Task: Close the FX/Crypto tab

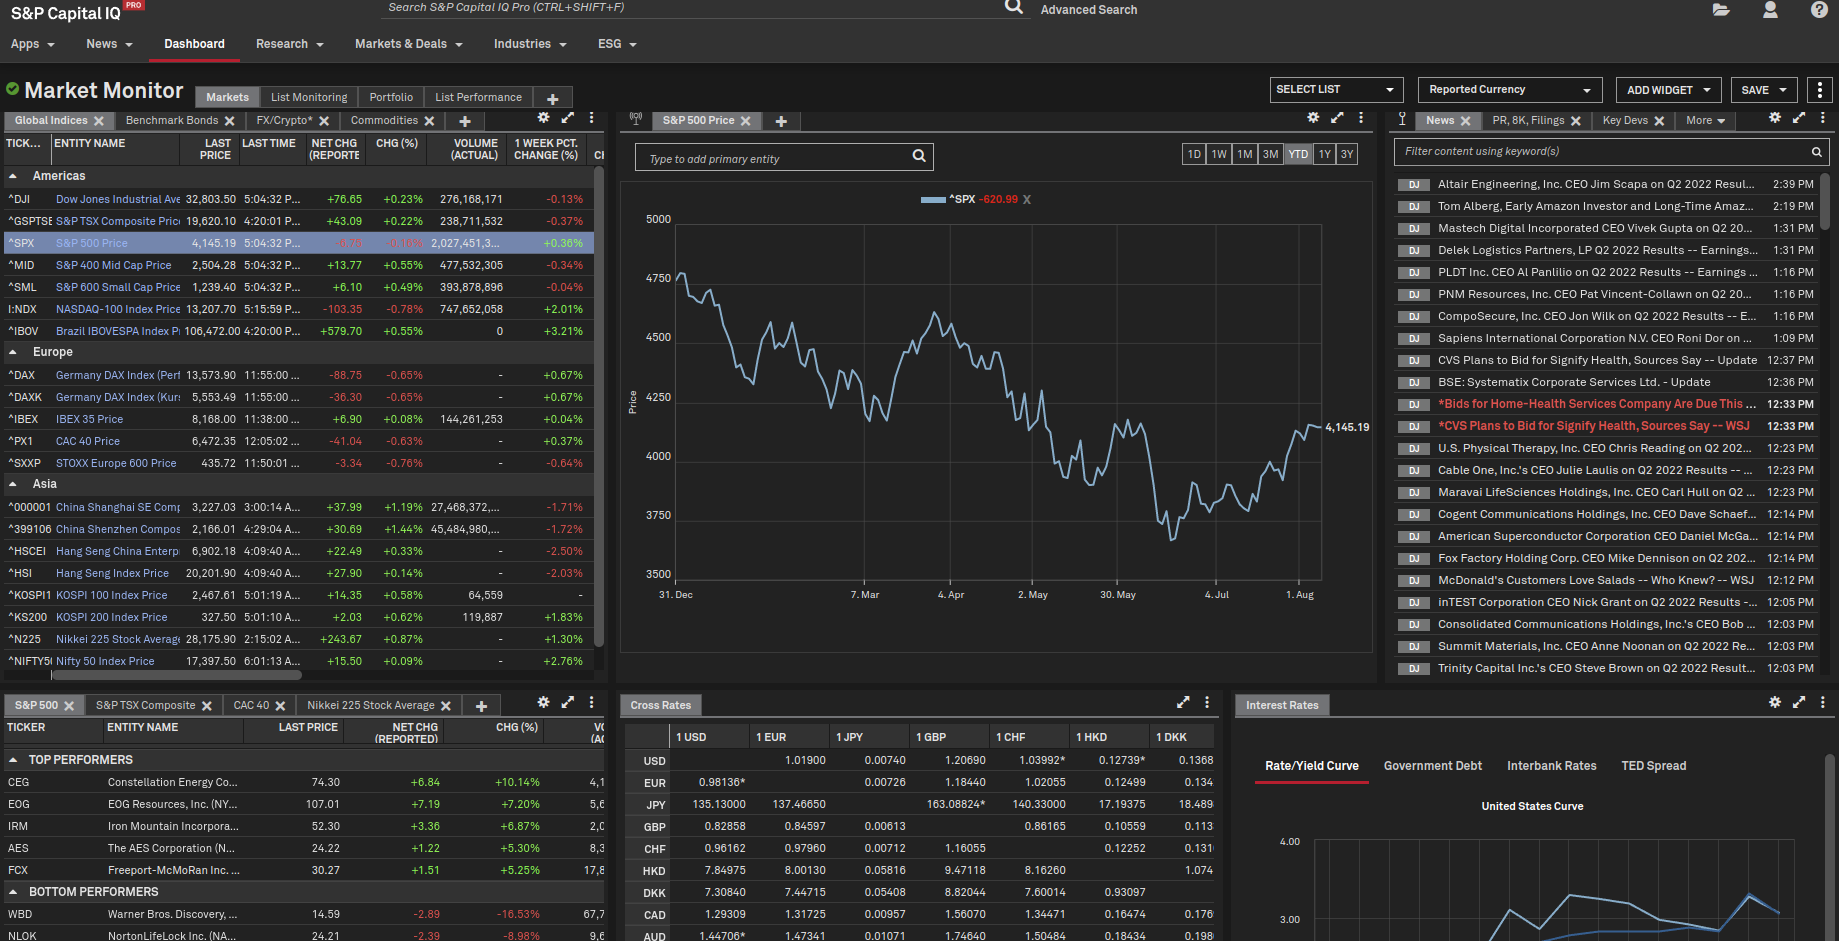Action: point(324,121)
